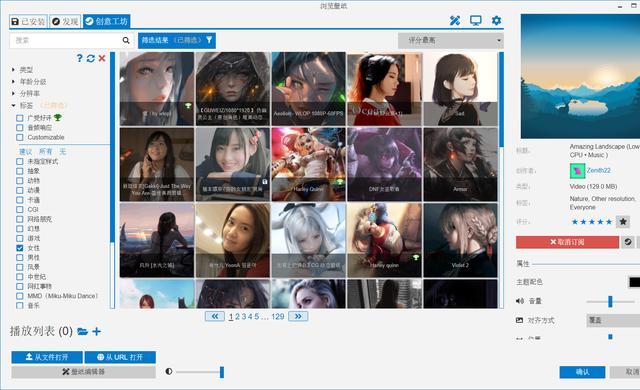
Task: Tick the 男性 (Guys) tag checkbox
Action: point(20,257)
